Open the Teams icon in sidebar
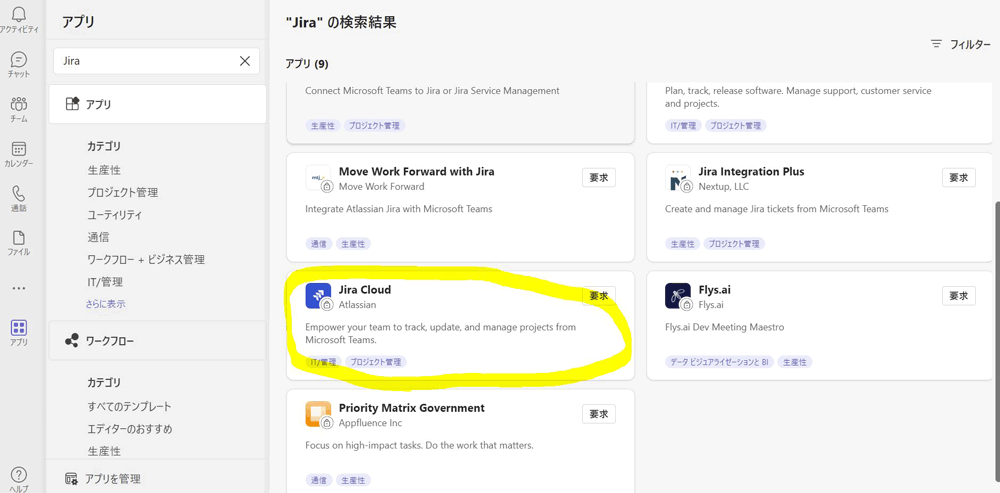1000x493 pixels. (x=19, y=104)
